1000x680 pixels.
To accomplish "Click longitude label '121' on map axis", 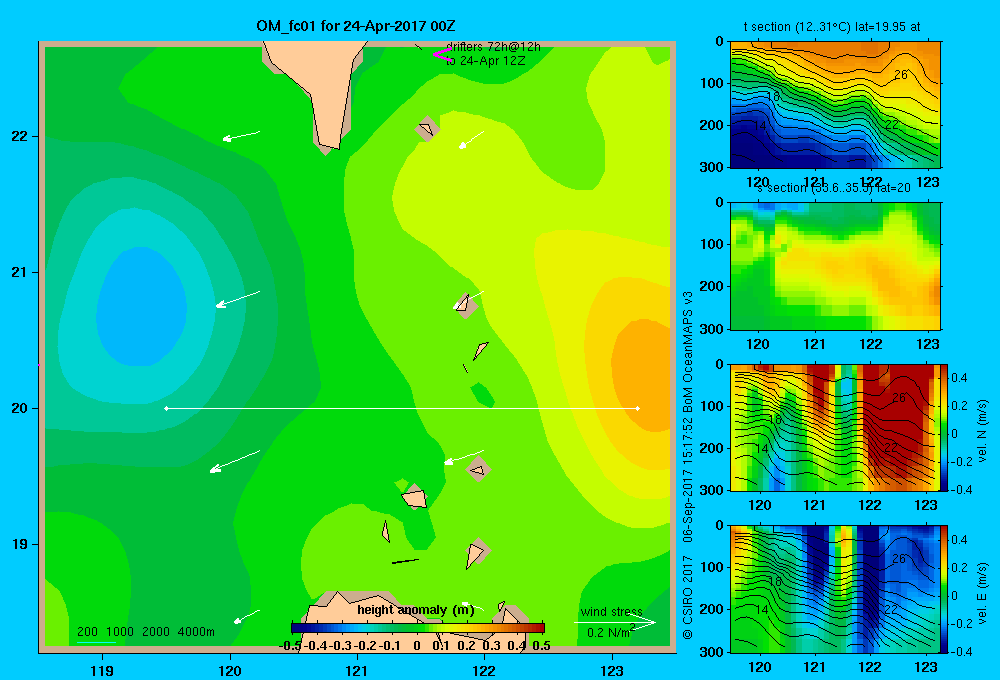I will (x=357, y=670).
